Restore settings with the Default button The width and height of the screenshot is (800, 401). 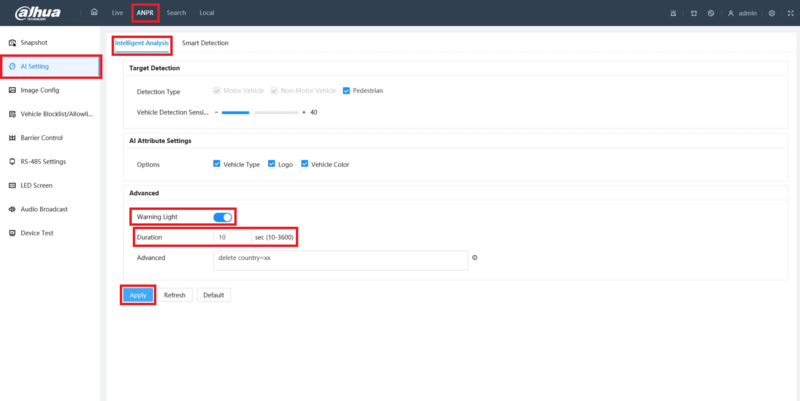pyautogui.click(x=213, y=295)
